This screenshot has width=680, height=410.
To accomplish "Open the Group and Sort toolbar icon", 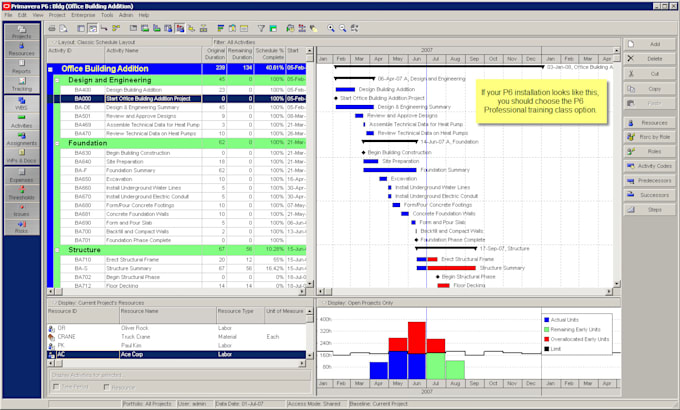I will coord(273,29).
